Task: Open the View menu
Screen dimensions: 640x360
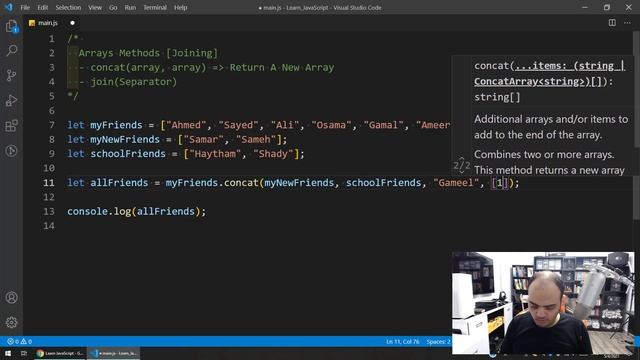Action: point(95,7)
